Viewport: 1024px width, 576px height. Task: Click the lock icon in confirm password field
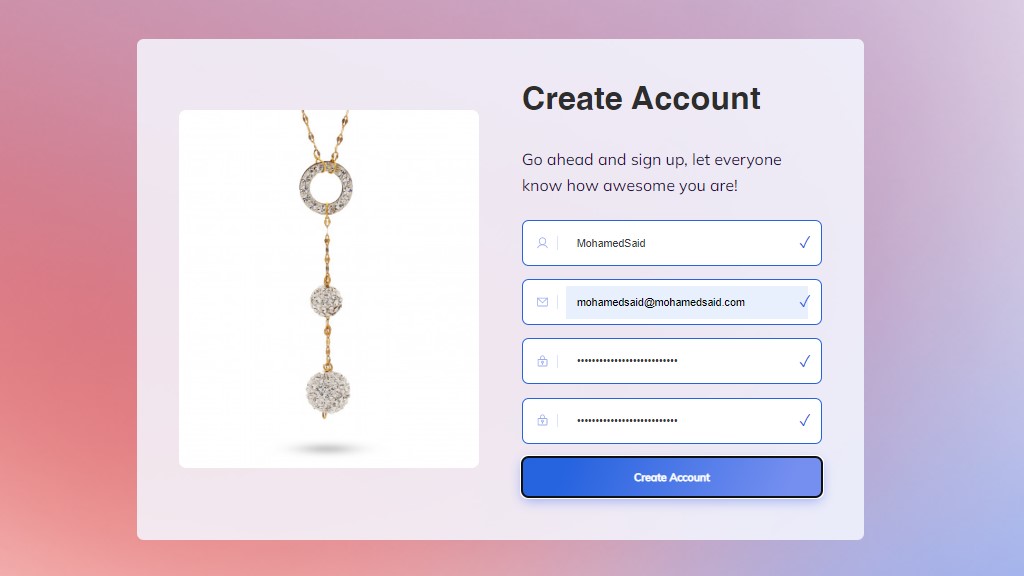coord(542,420)
